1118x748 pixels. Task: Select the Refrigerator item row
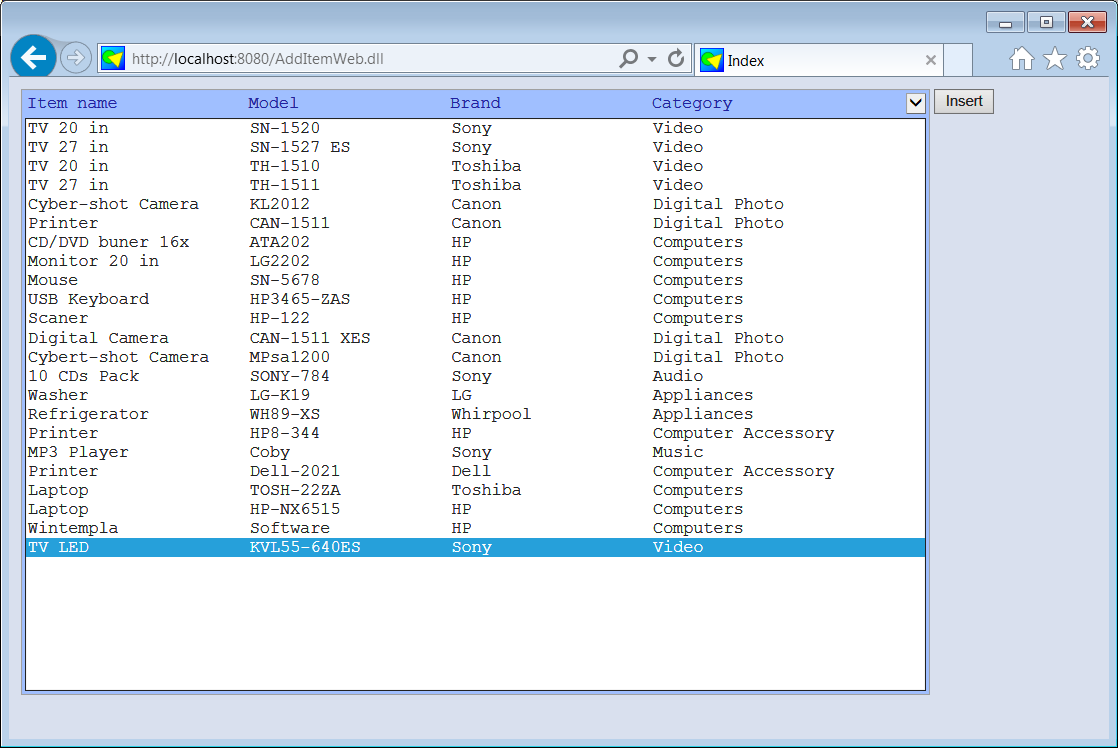coord(475,414)
